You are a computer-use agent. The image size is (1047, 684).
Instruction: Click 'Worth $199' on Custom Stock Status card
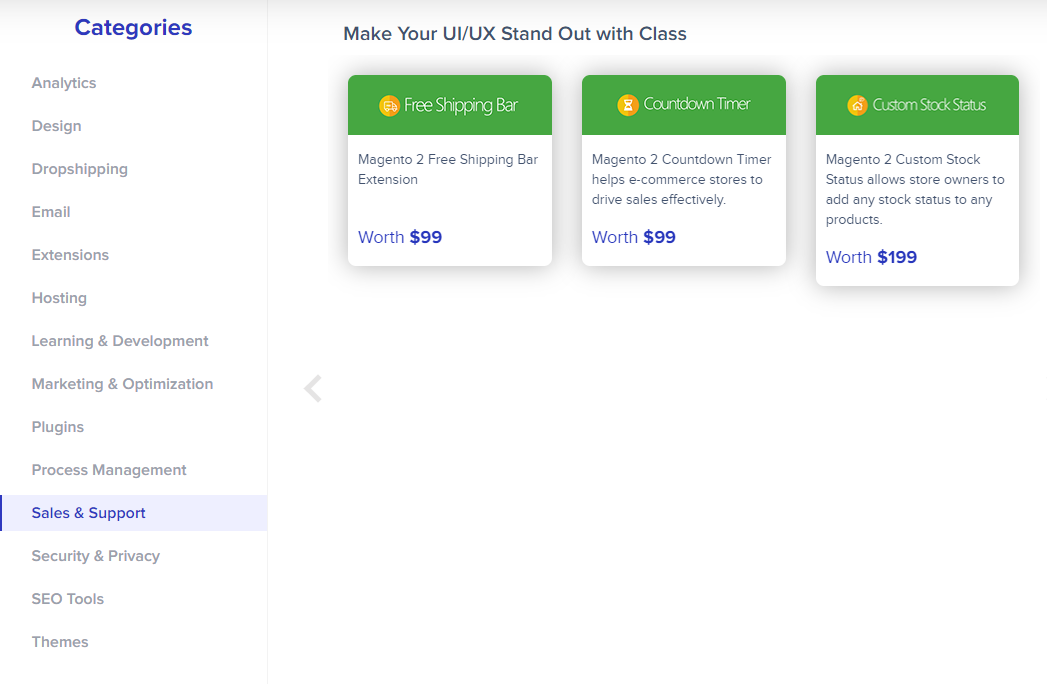871,257
